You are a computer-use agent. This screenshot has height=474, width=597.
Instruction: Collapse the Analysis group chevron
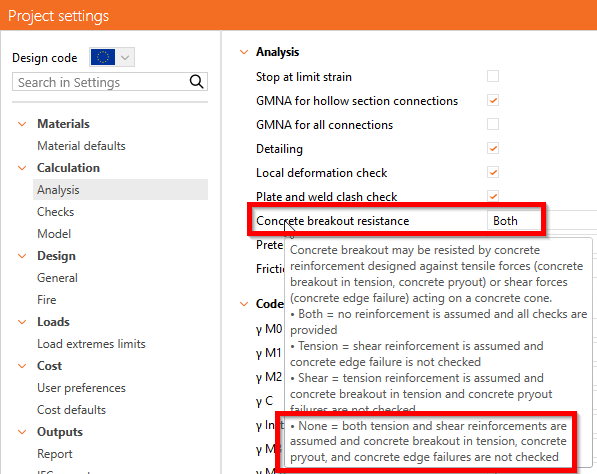coord(244,52)
